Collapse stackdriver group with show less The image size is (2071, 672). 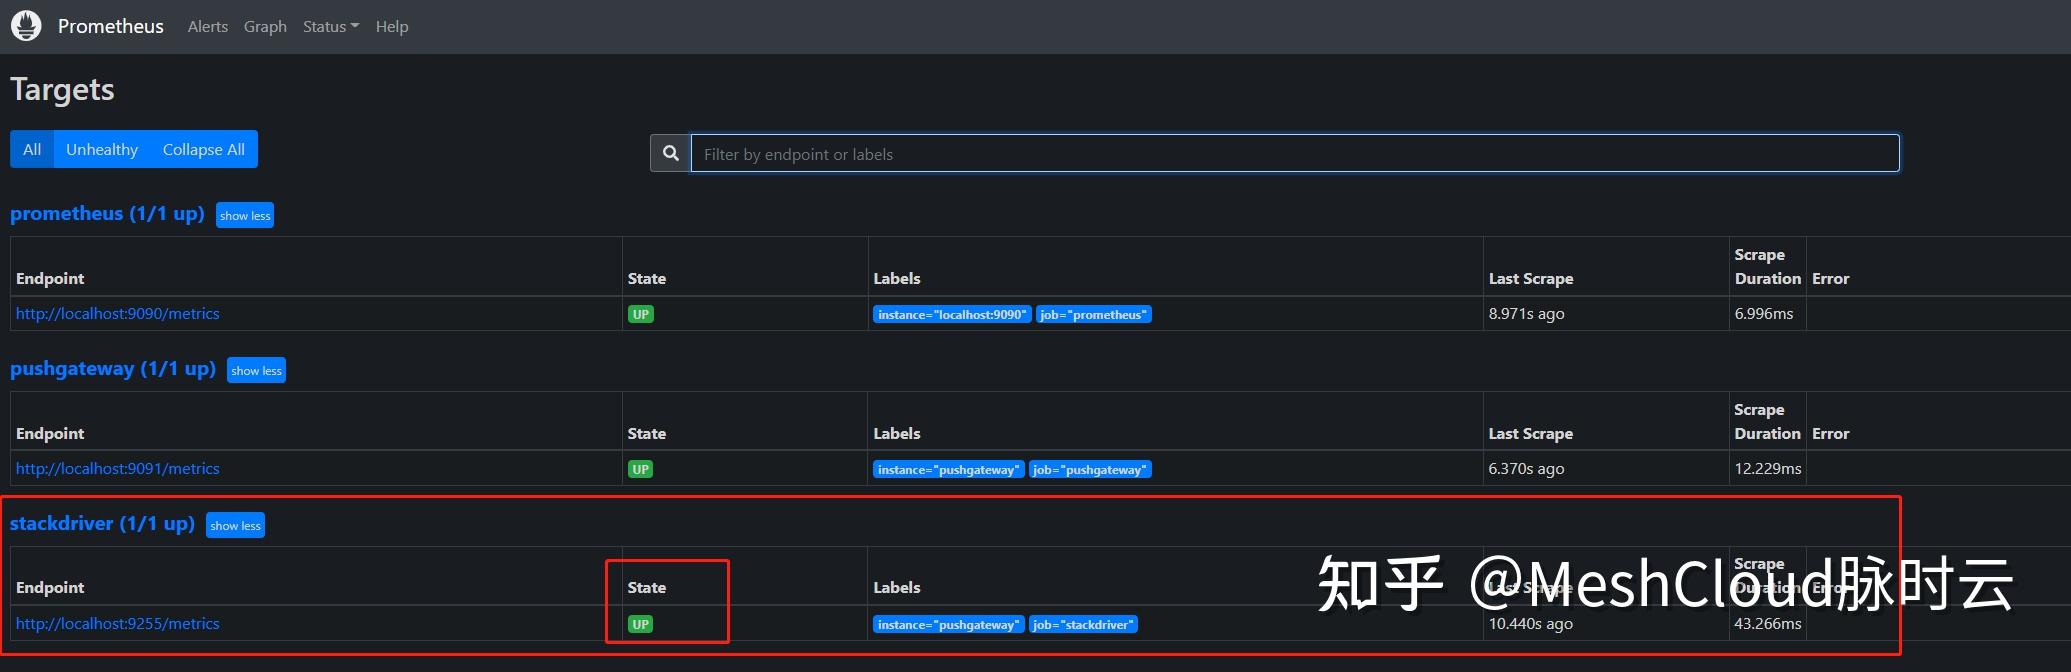click(x=235, y=525)
